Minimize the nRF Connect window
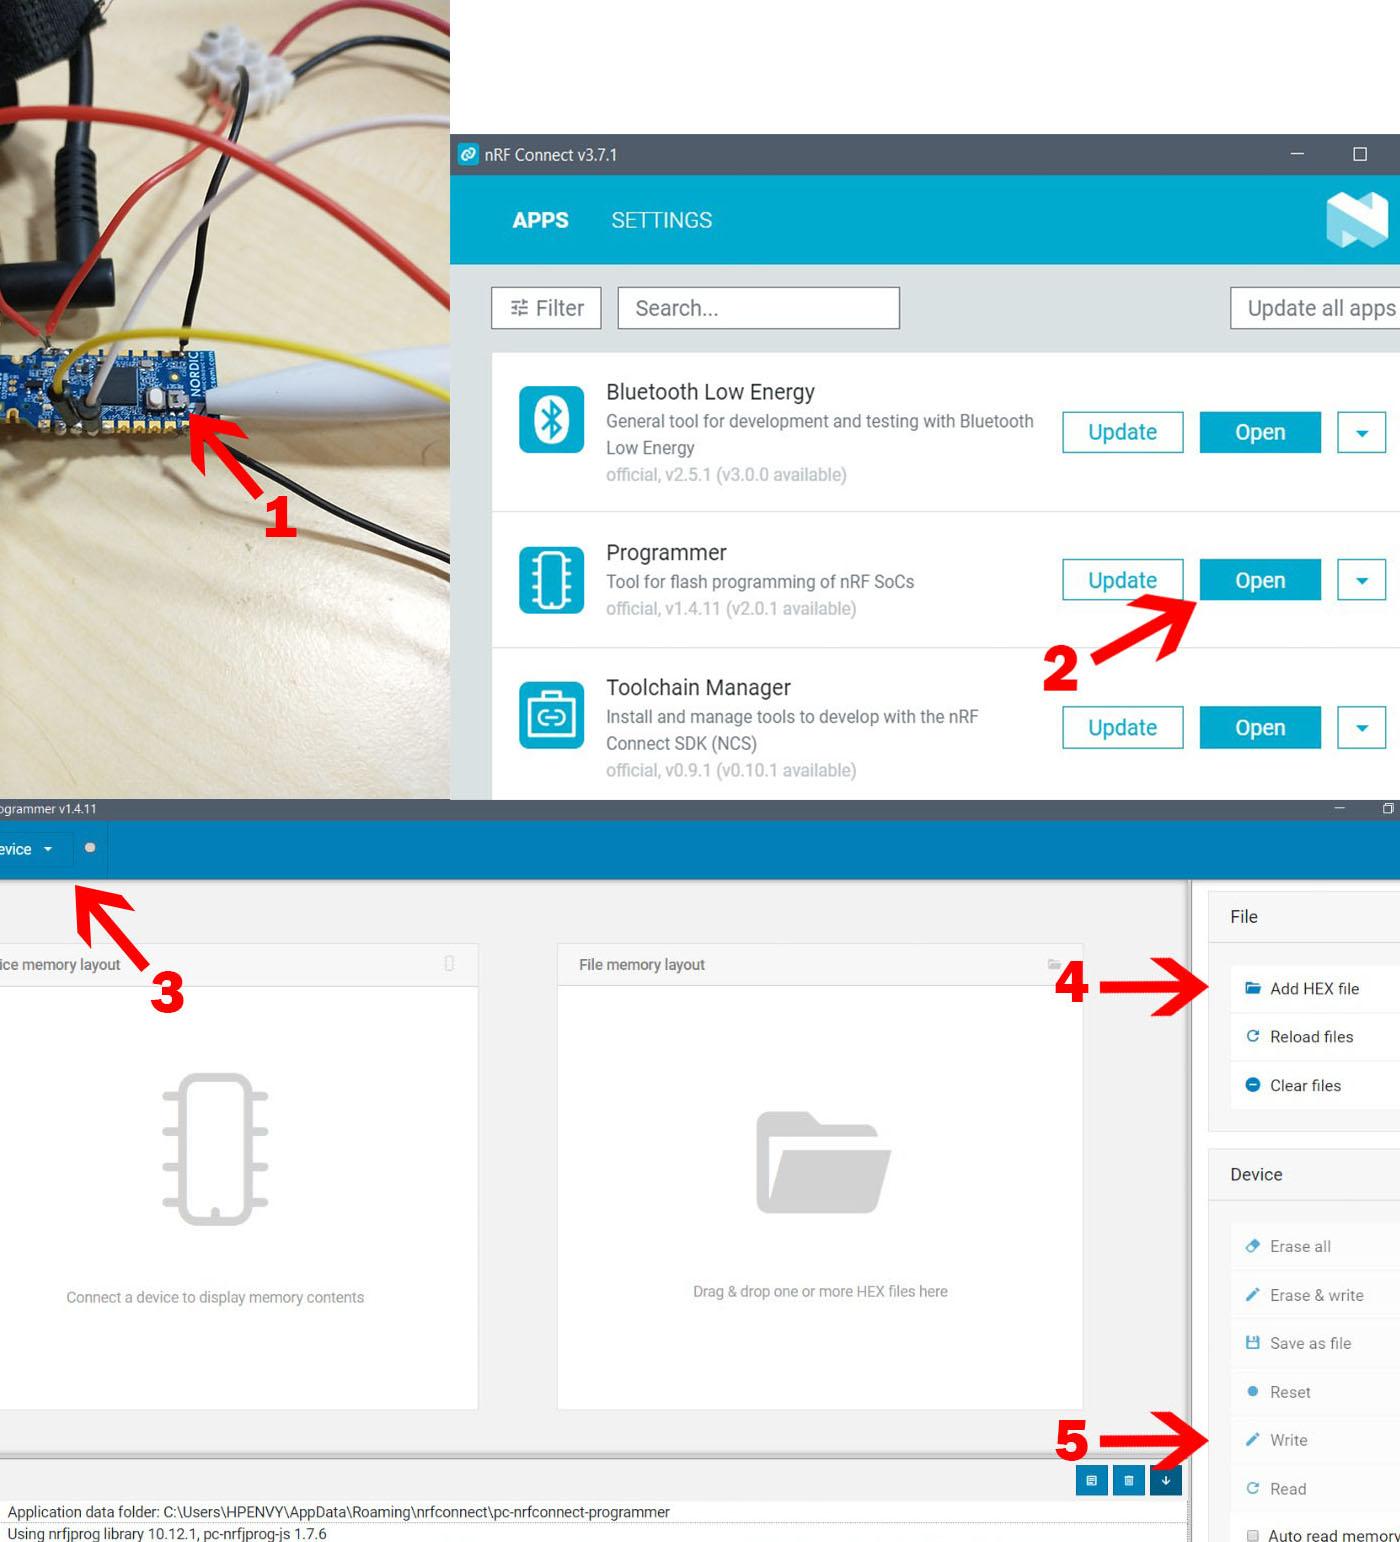 click(x=1297, y=154)
